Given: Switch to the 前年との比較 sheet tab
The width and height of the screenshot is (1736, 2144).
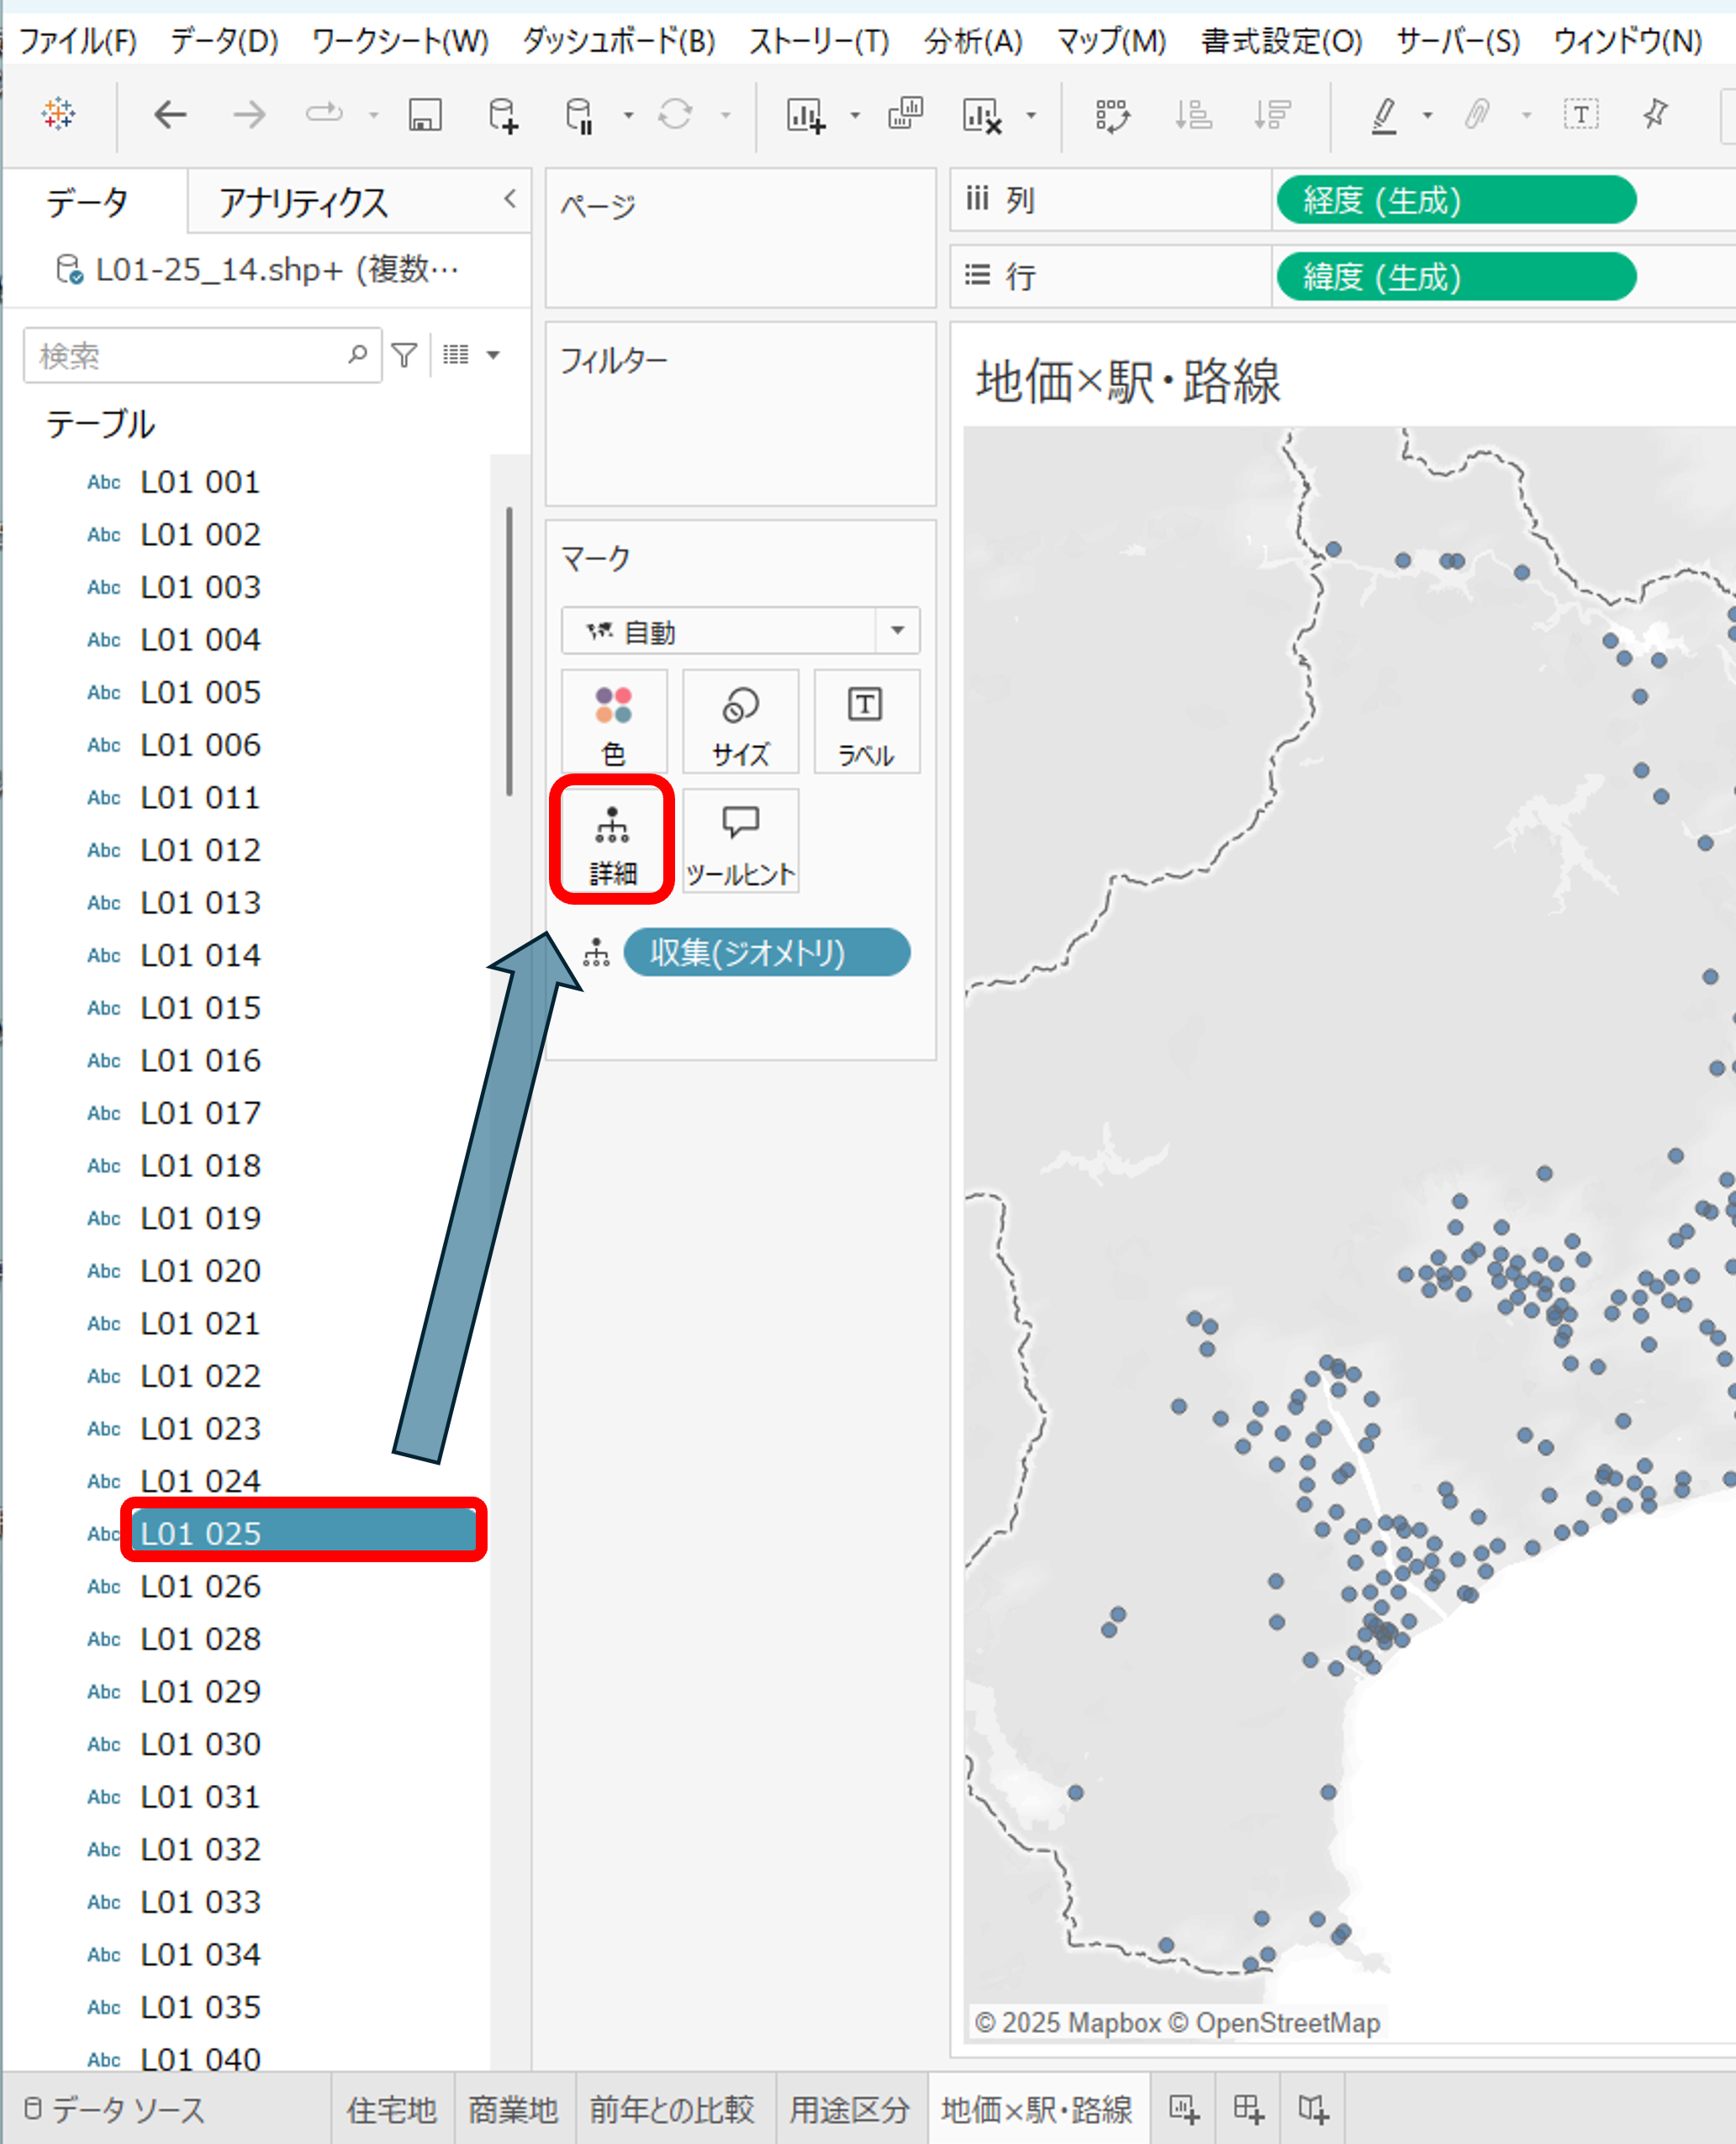Looking at the screenshot, I should tap(672, 2109).
